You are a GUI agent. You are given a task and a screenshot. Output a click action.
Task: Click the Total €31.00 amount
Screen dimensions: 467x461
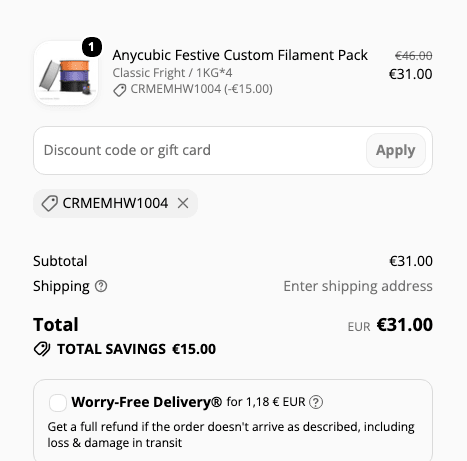(405, 325)
